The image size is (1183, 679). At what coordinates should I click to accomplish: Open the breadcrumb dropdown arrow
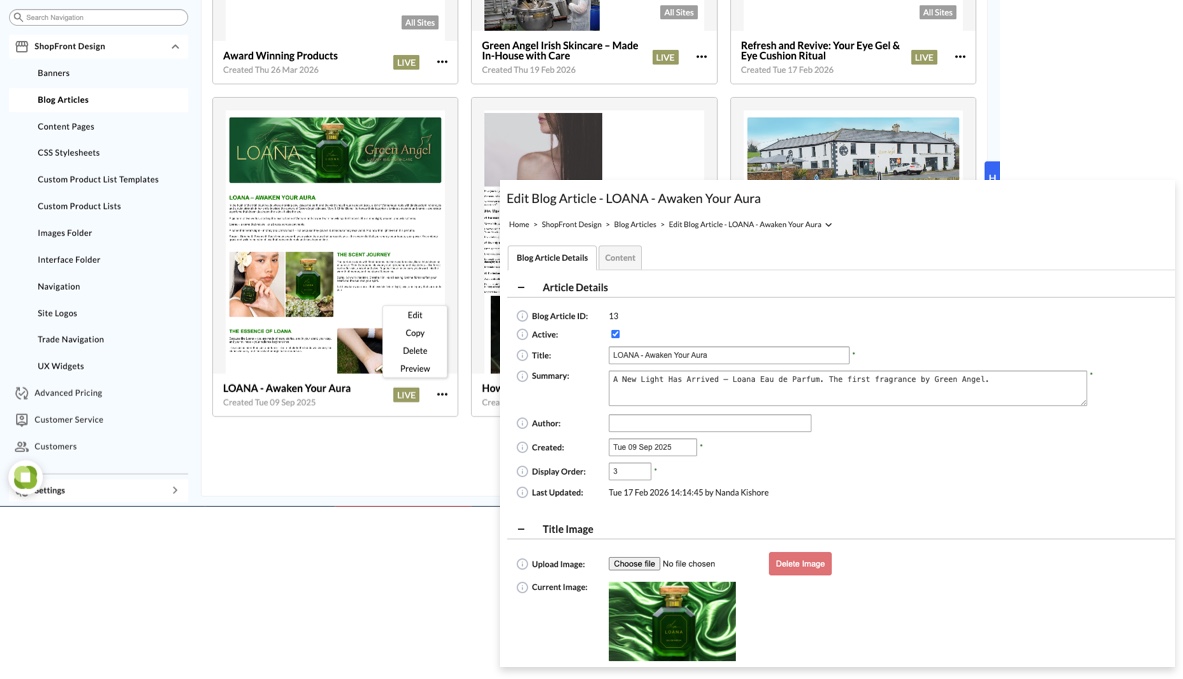coord(828,225)
